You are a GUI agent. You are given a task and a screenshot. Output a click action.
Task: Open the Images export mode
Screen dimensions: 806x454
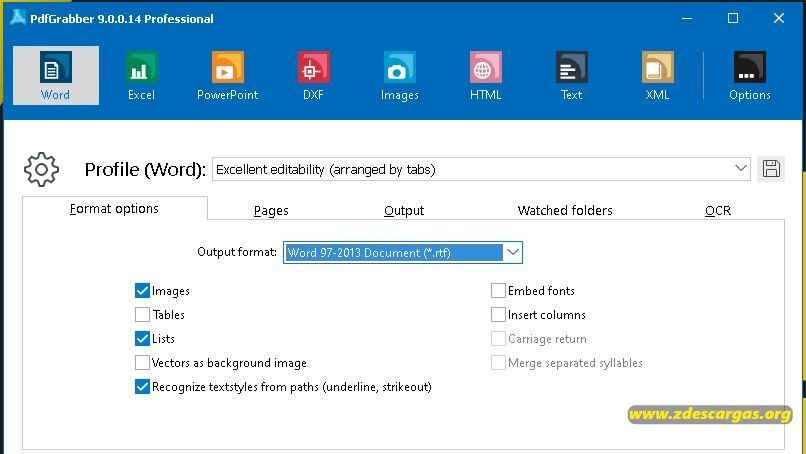click(x=399, y=75)
